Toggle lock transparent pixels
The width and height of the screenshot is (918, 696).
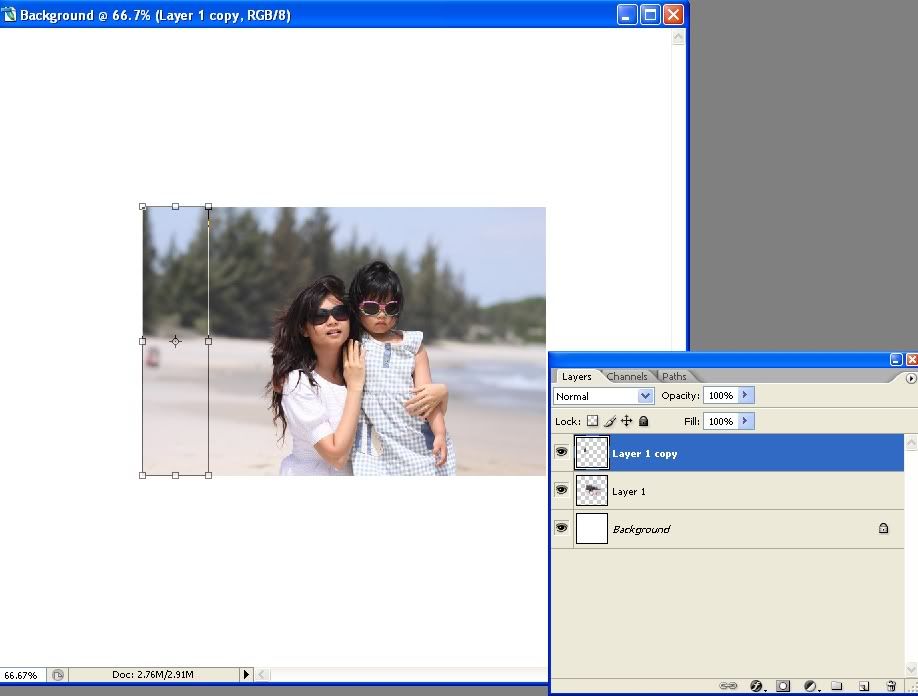click(x=592, y=422)
